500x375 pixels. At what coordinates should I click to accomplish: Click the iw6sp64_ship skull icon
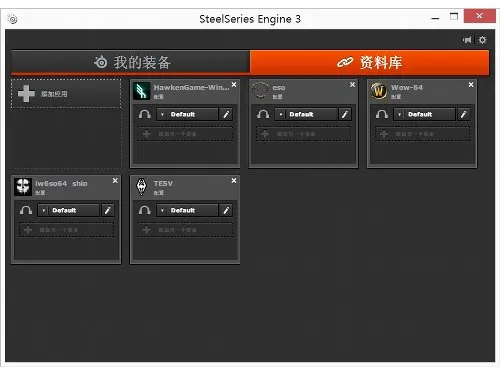coord(23,187)
